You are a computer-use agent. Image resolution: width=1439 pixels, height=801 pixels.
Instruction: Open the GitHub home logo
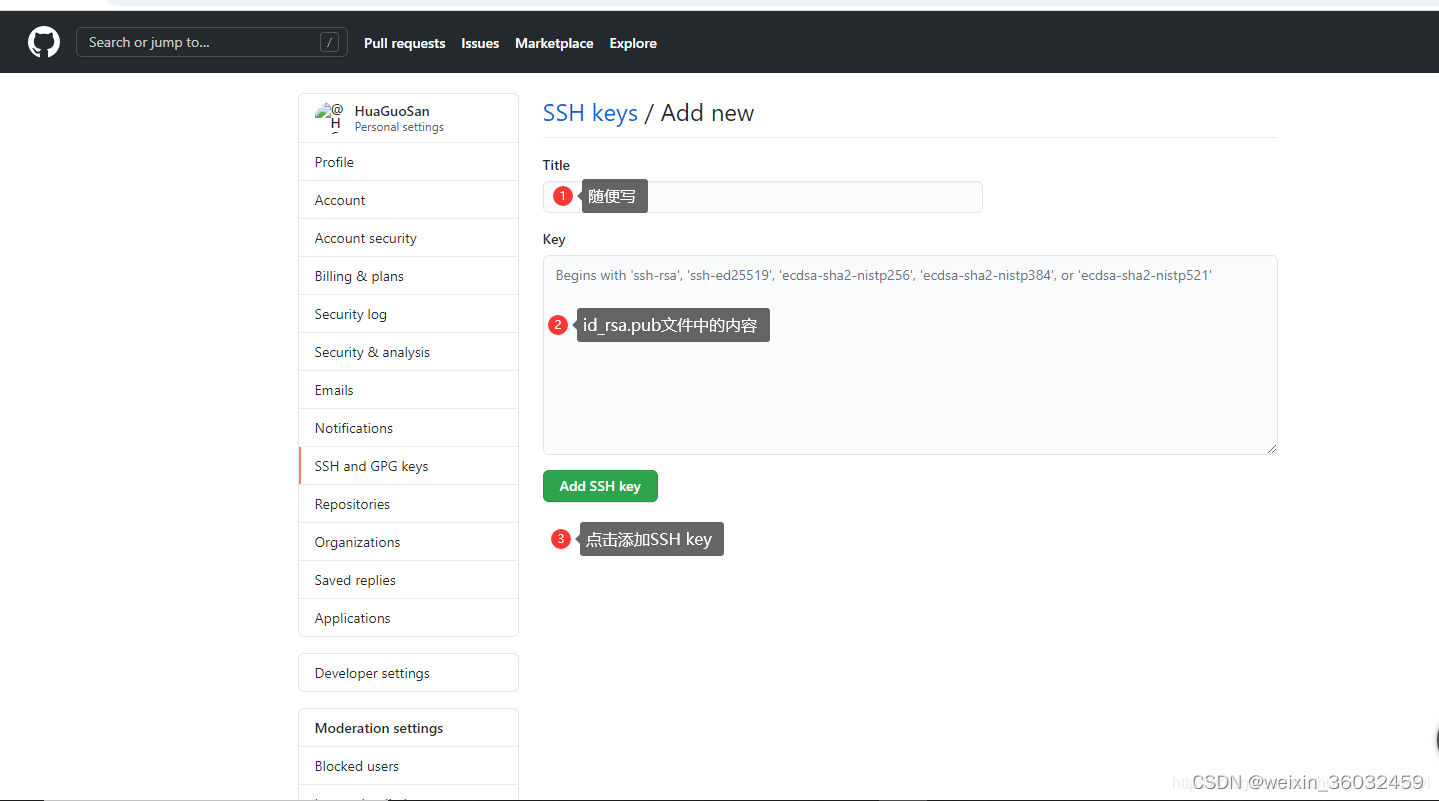pos(44,42)
